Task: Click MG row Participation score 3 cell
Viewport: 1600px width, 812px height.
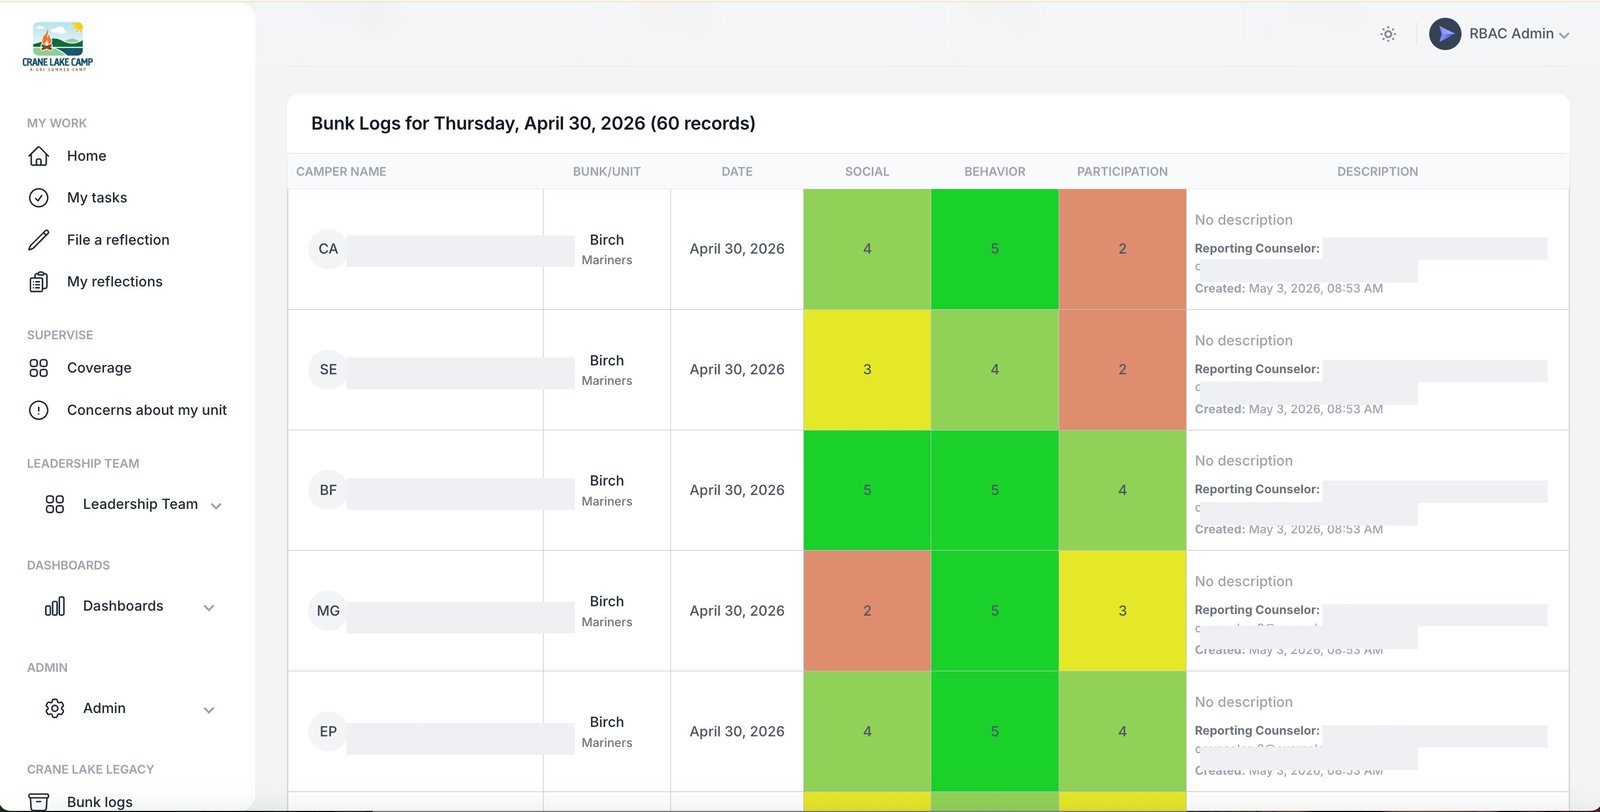Action: click(1122, 611)
